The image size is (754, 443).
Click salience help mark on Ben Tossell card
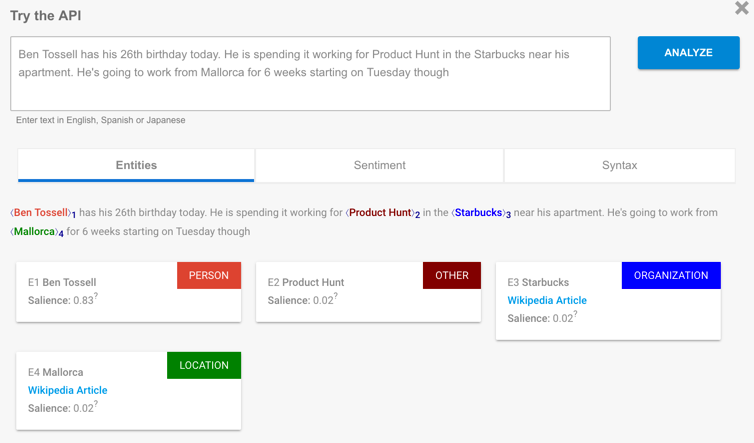click(96, 296)
